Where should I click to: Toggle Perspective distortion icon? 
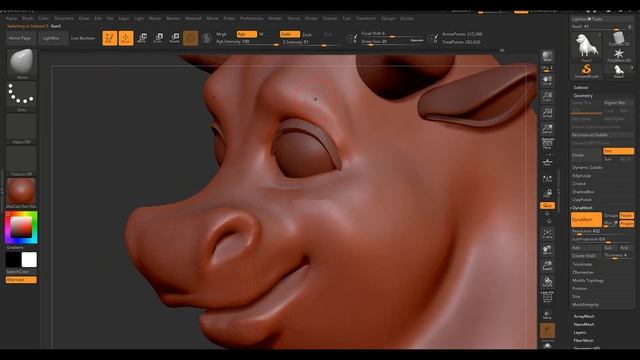[x=547, y=144]
